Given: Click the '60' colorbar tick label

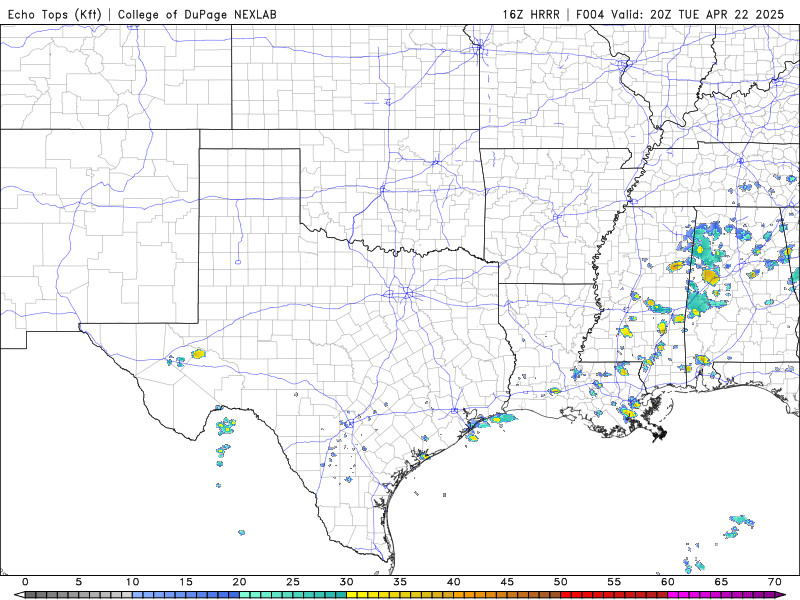Looking at the screenshot, I should (x=668, y=582).
